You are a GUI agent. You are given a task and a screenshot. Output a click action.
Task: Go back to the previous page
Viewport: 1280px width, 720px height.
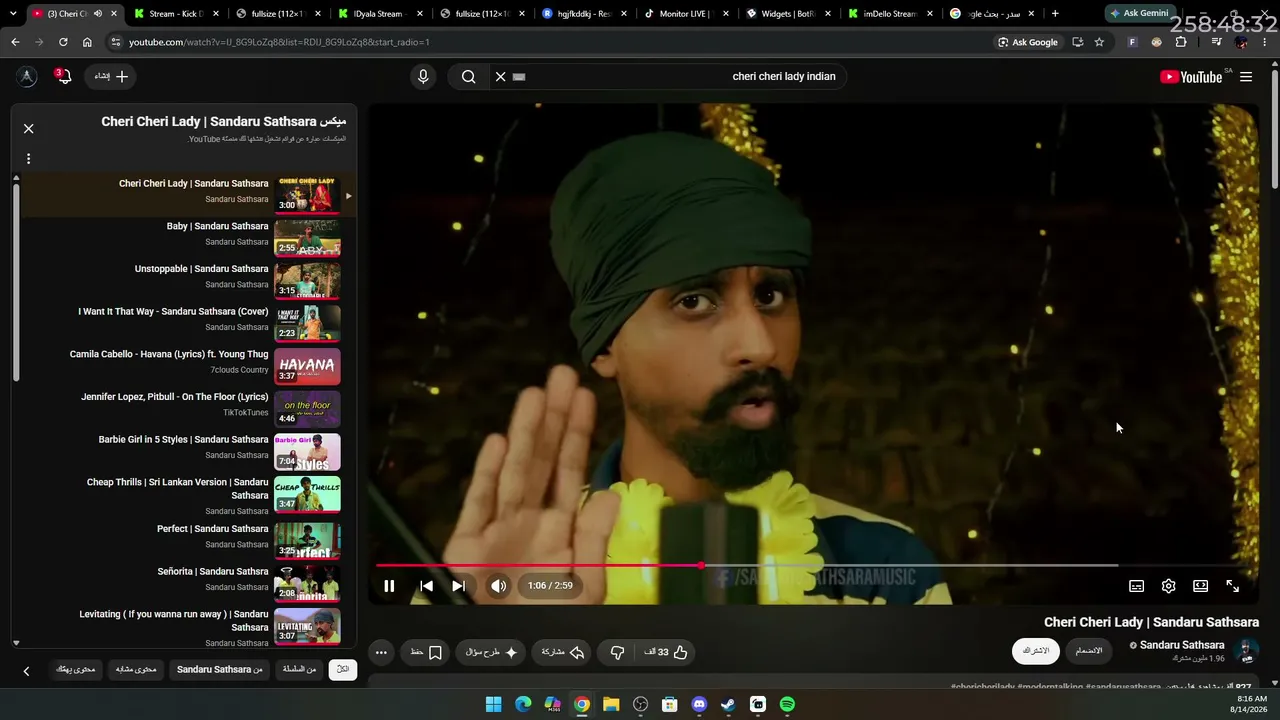(15, 42)
